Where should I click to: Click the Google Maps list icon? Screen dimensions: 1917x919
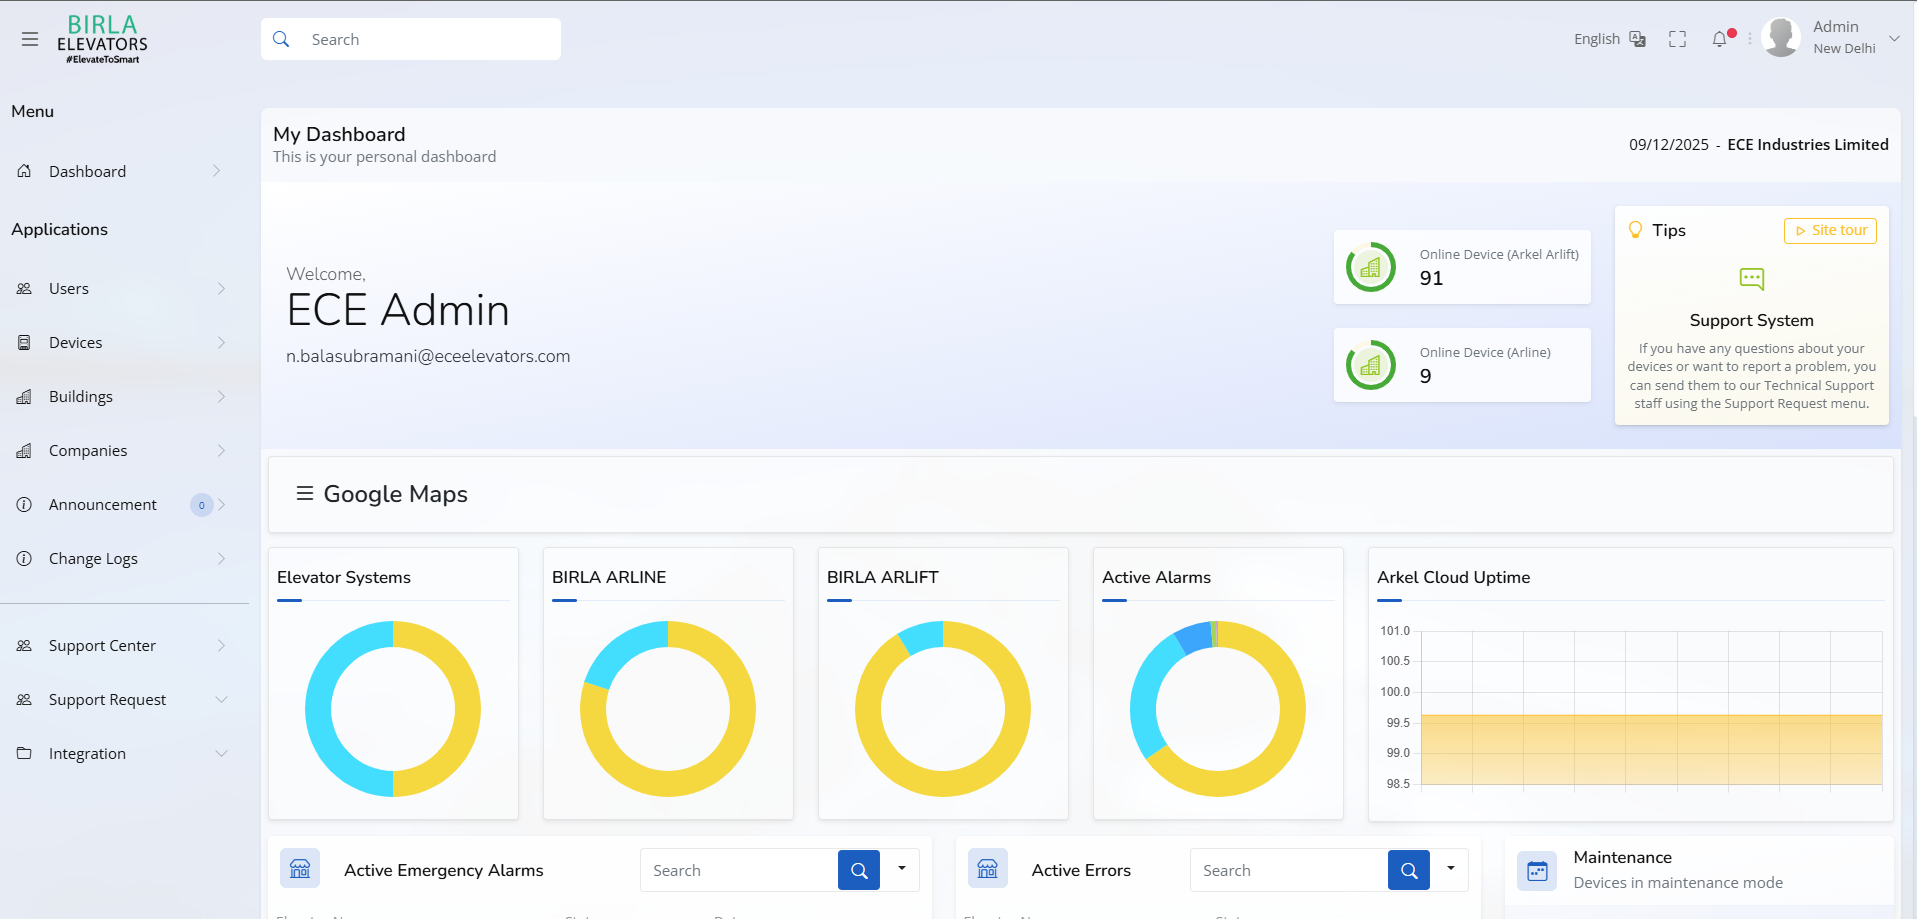305,493
